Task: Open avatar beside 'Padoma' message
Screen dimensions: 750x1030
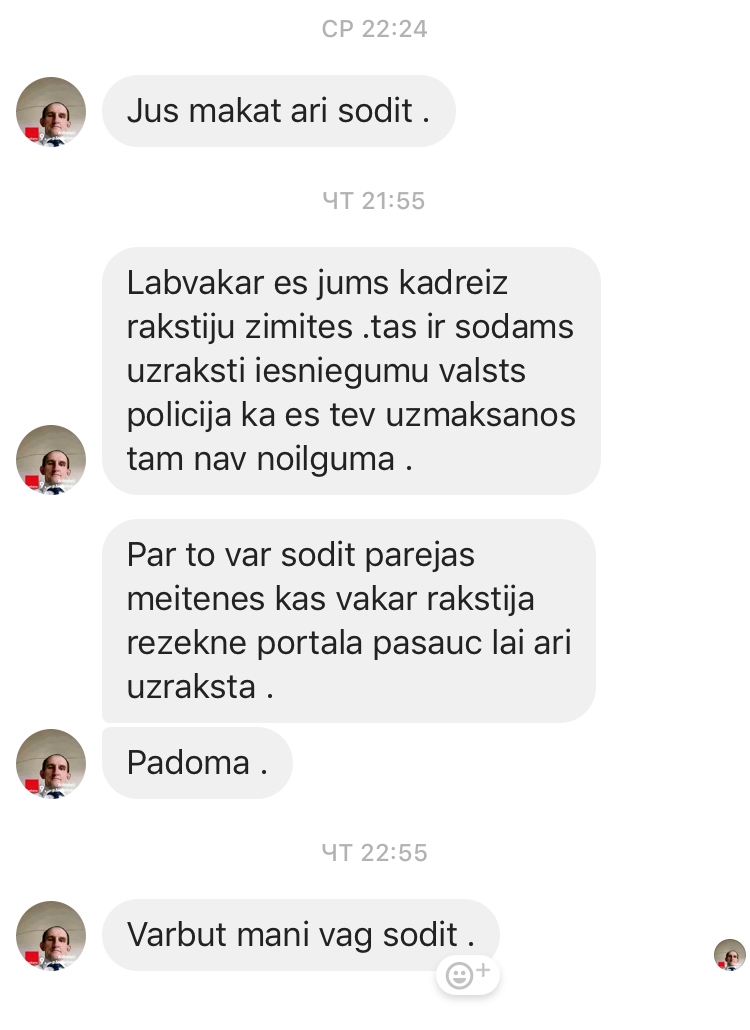Action: [51, 763]
